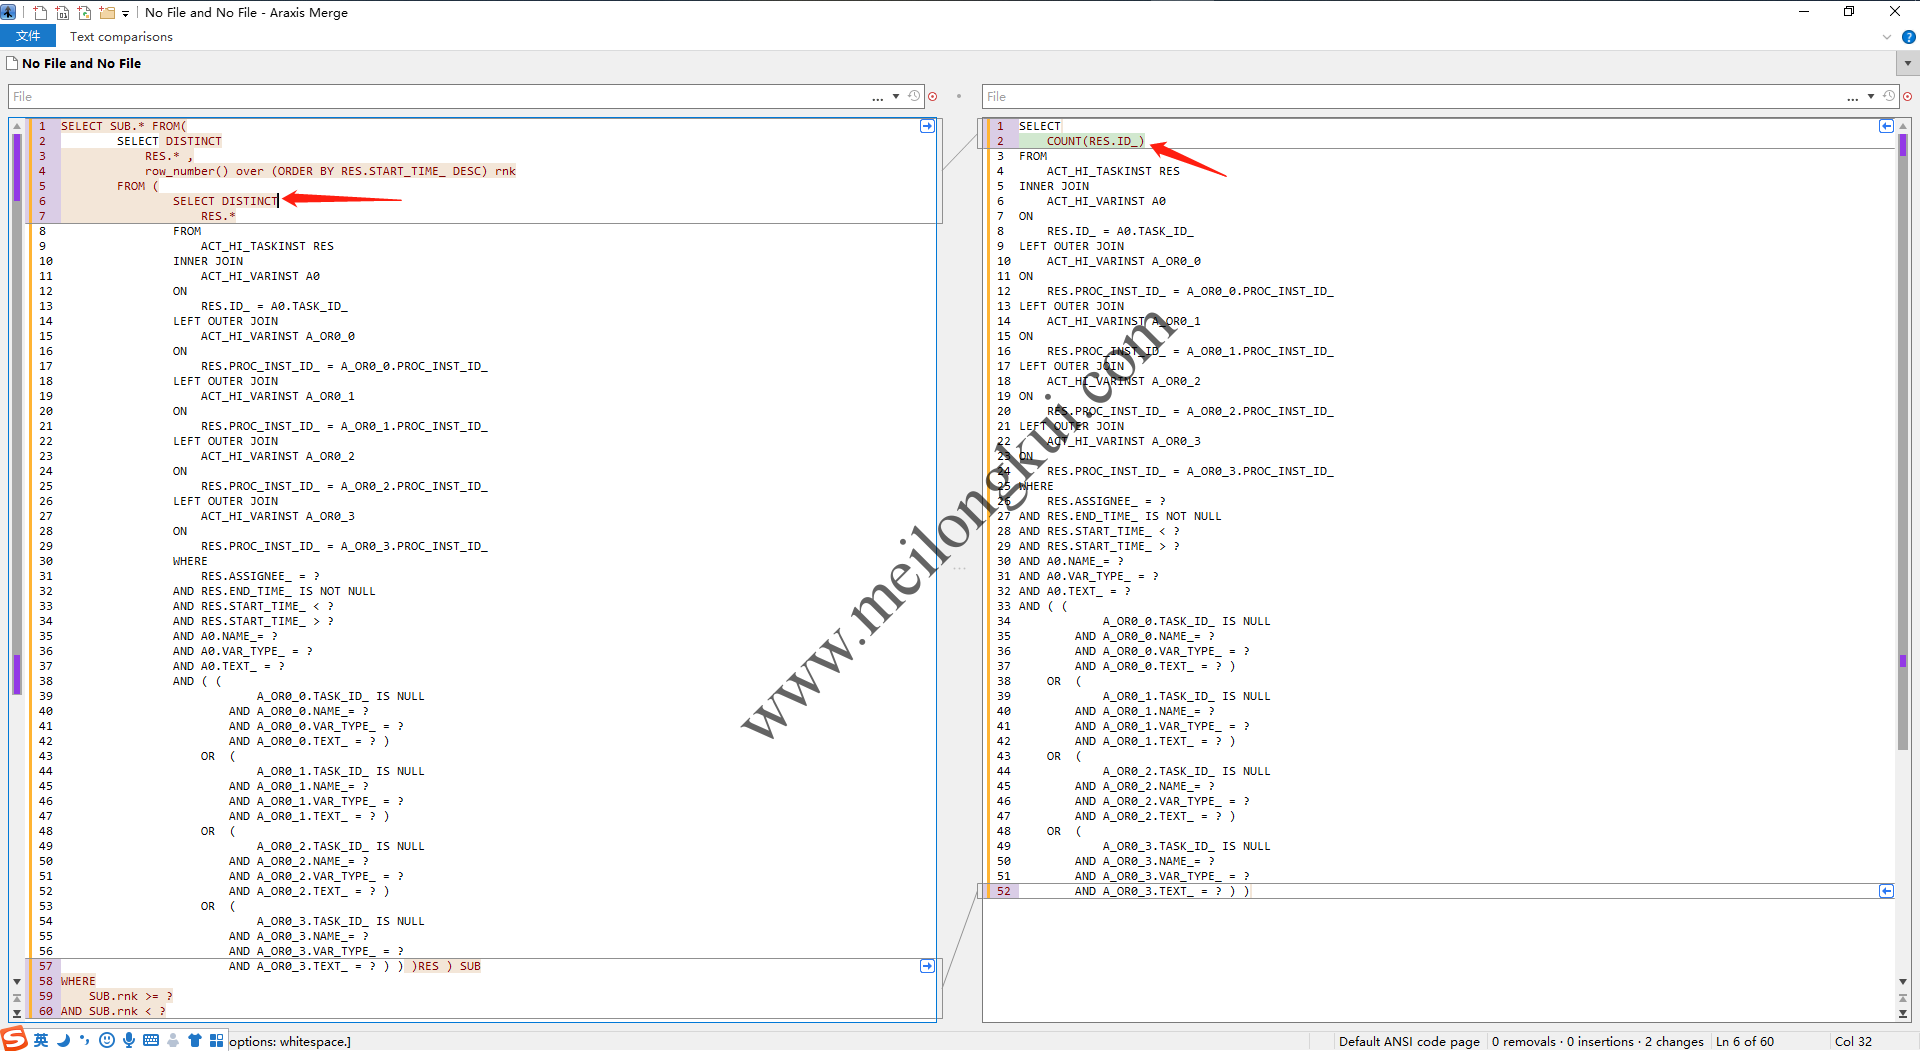Viewport: 1920px width, 1051px height.
Task: Browse for right file with ellipsis button
Action: (1853, 97)
